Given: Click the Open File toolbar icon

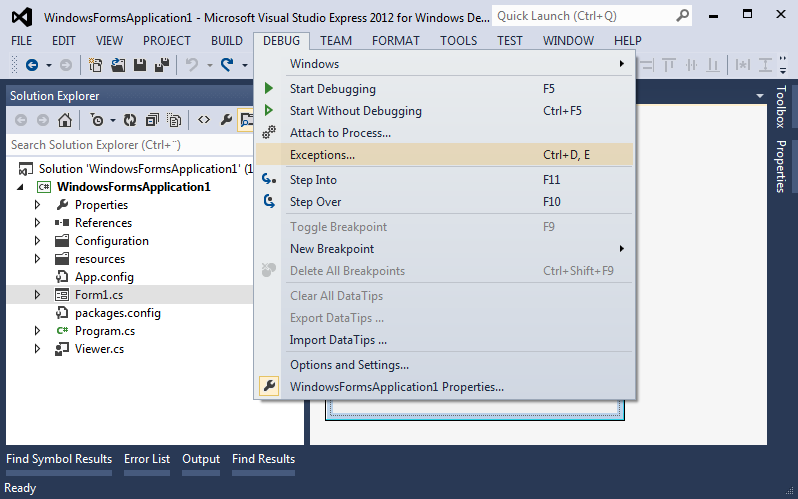Looking at the screenshot, I should pos(119,65).
